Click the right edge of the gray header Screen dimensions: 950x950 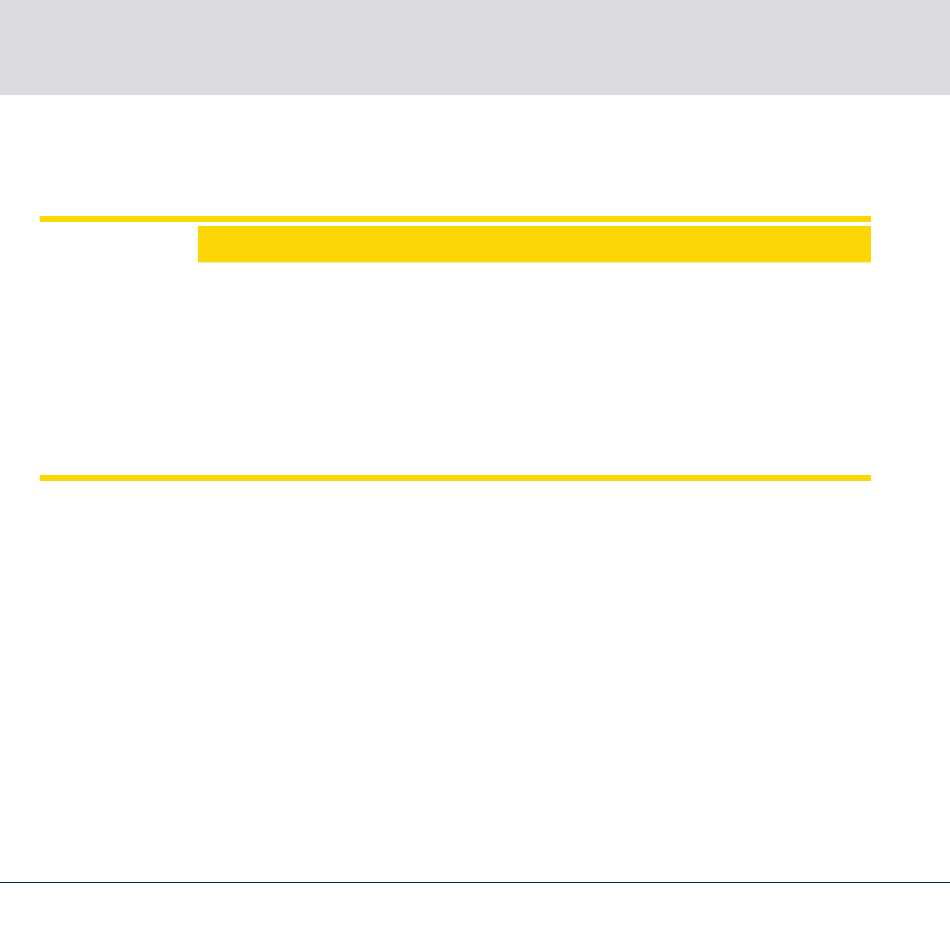(946, 47)
